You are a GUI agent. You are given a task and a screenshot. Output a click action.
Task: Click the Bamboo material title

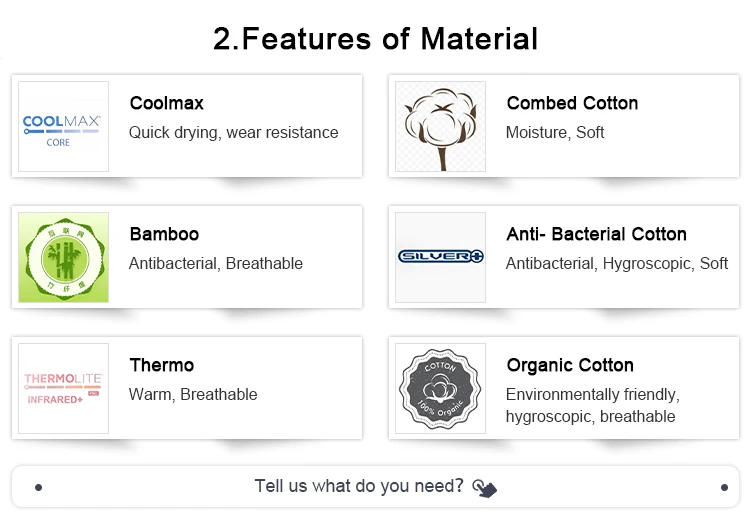[x=164, y=234]
